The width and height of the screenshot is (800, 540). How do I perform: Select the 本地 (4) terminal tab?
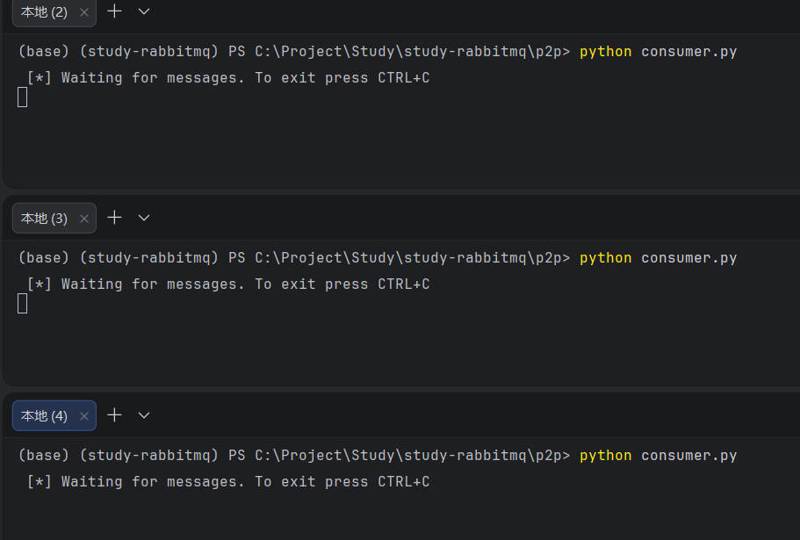click(44, 415)
